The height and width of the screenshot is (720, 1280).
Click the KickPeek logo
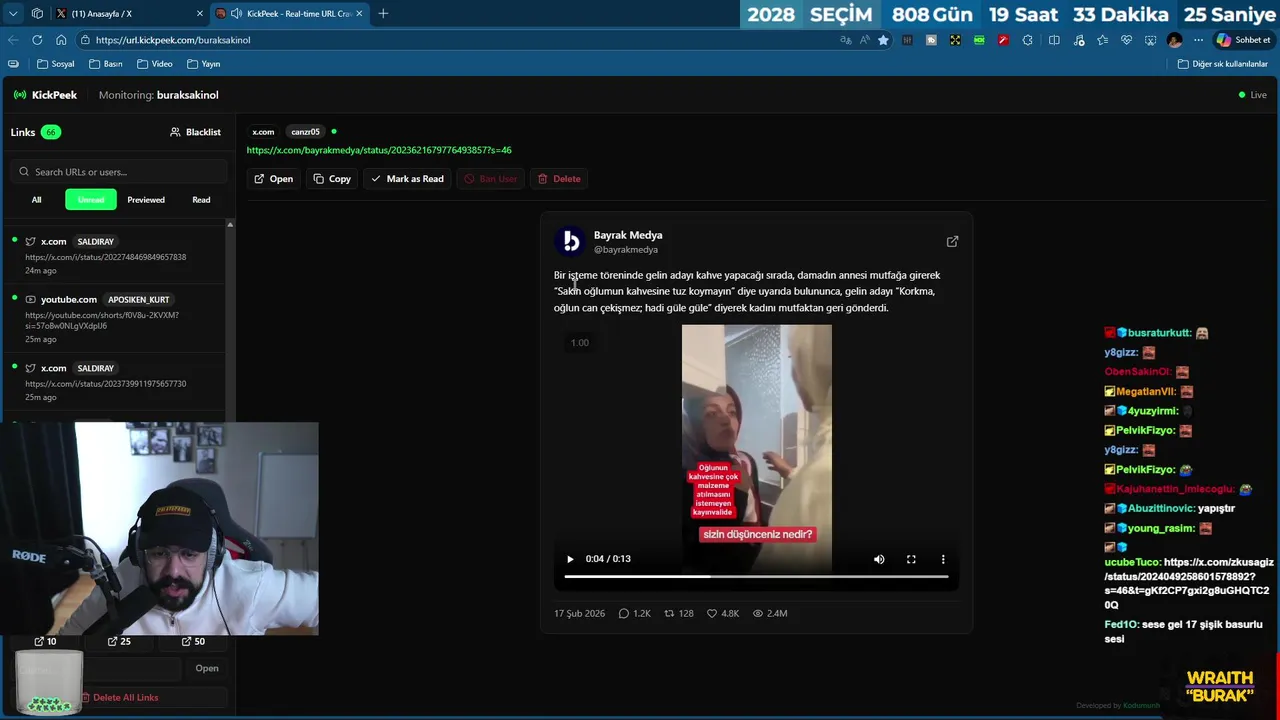(45, 95)
